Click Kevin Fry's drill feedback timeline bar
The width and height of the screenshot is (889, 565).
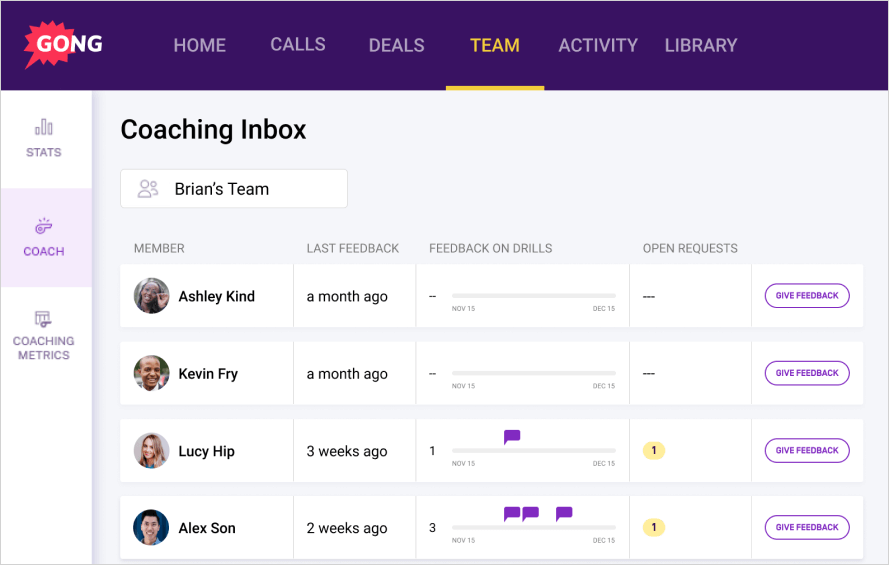click(534, 373)
